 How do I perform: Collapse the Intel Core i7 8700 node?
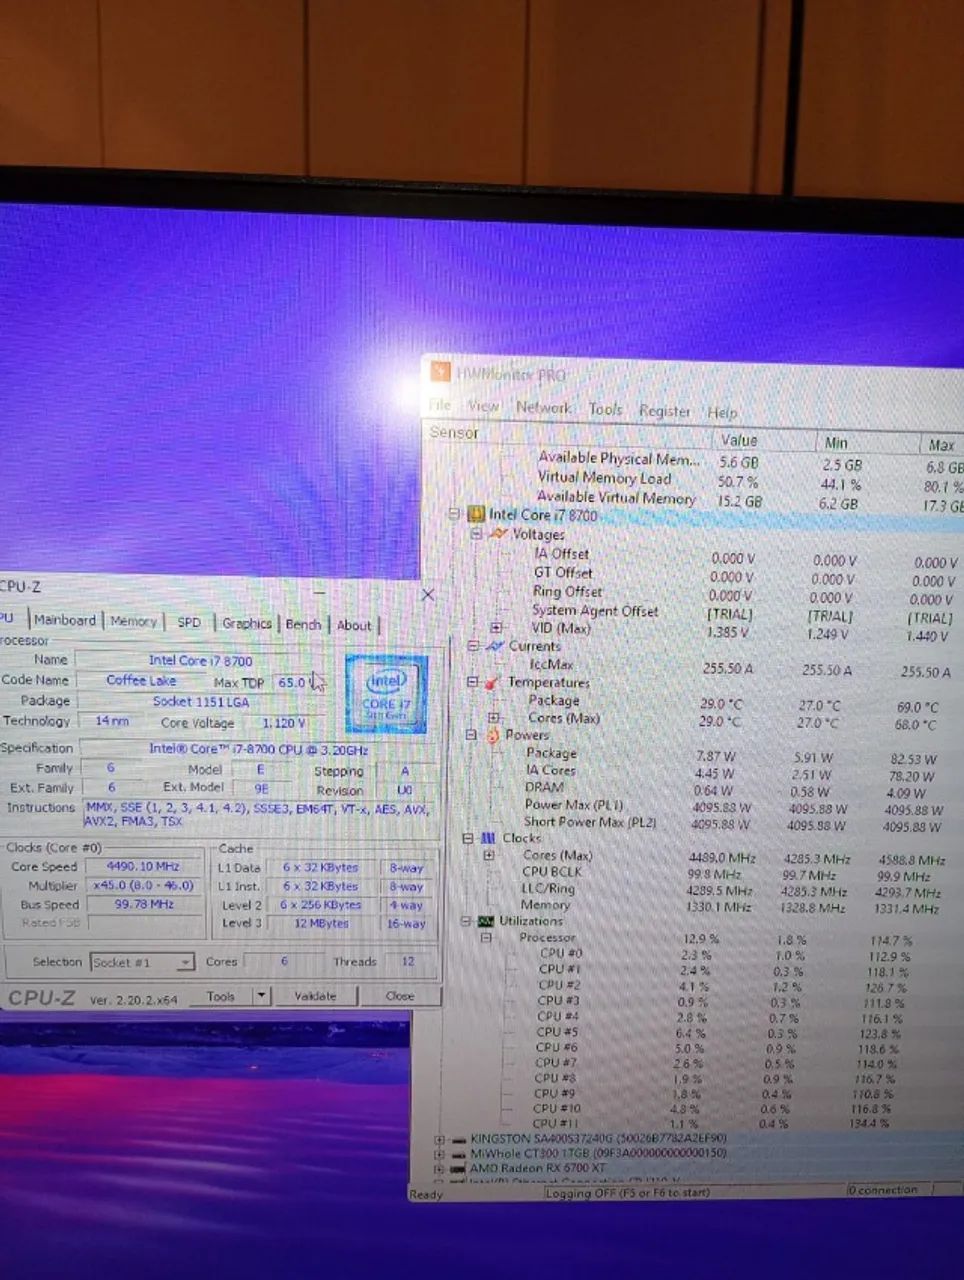(455, 513)
